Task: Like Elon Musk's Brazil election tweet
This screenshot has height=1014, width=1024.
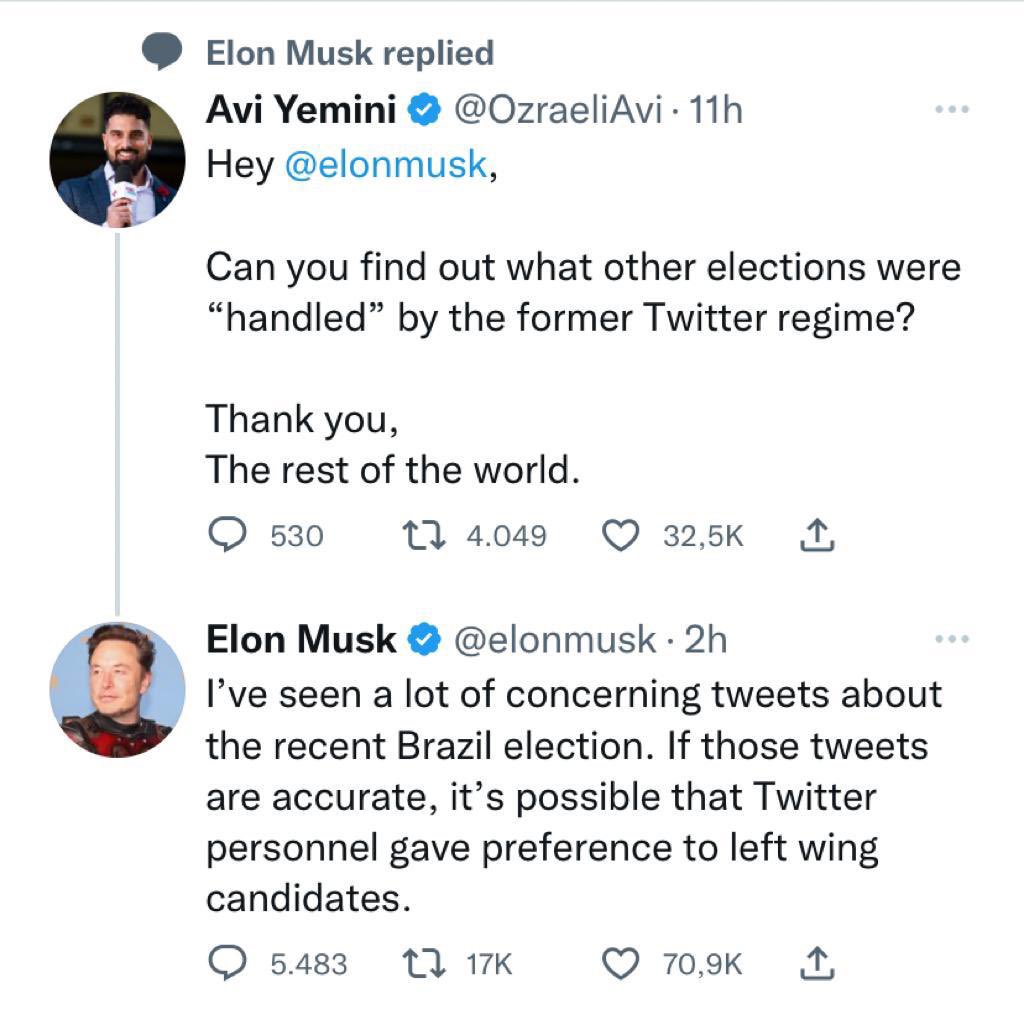Action: 620,963
